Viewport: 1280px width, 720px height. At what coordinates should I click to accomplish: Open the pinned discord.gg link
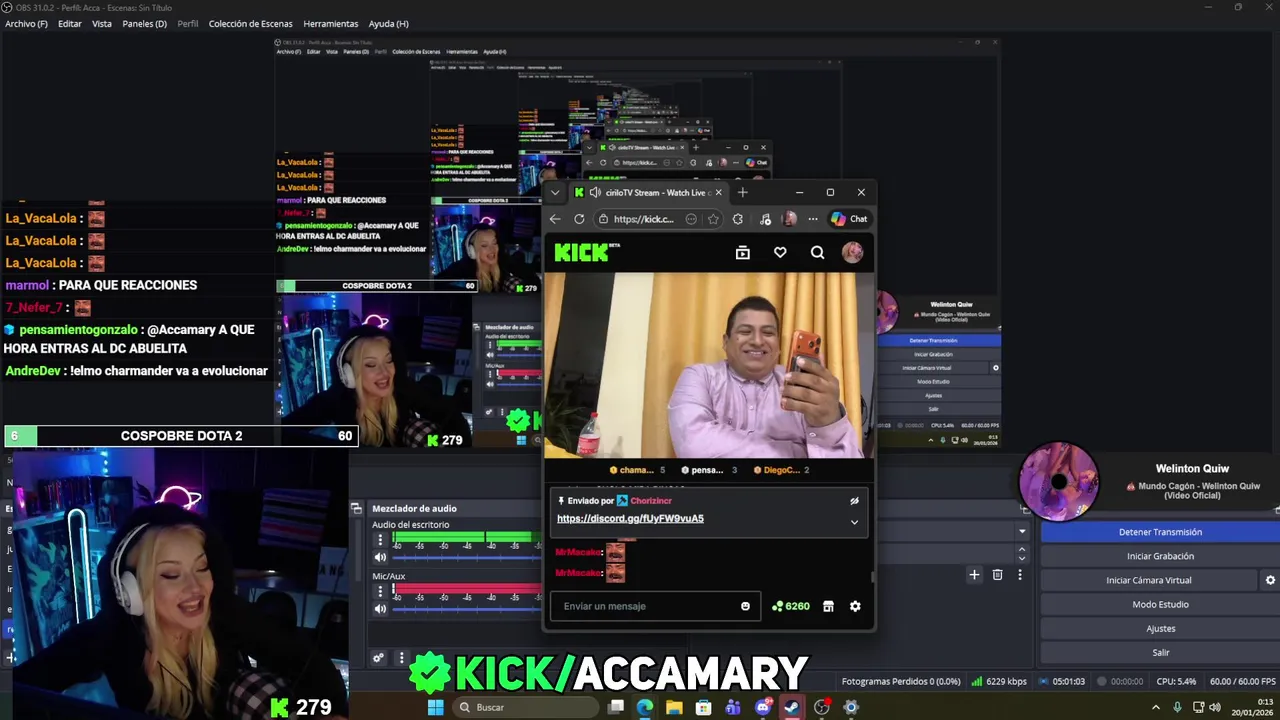click(x=630, y=519)
